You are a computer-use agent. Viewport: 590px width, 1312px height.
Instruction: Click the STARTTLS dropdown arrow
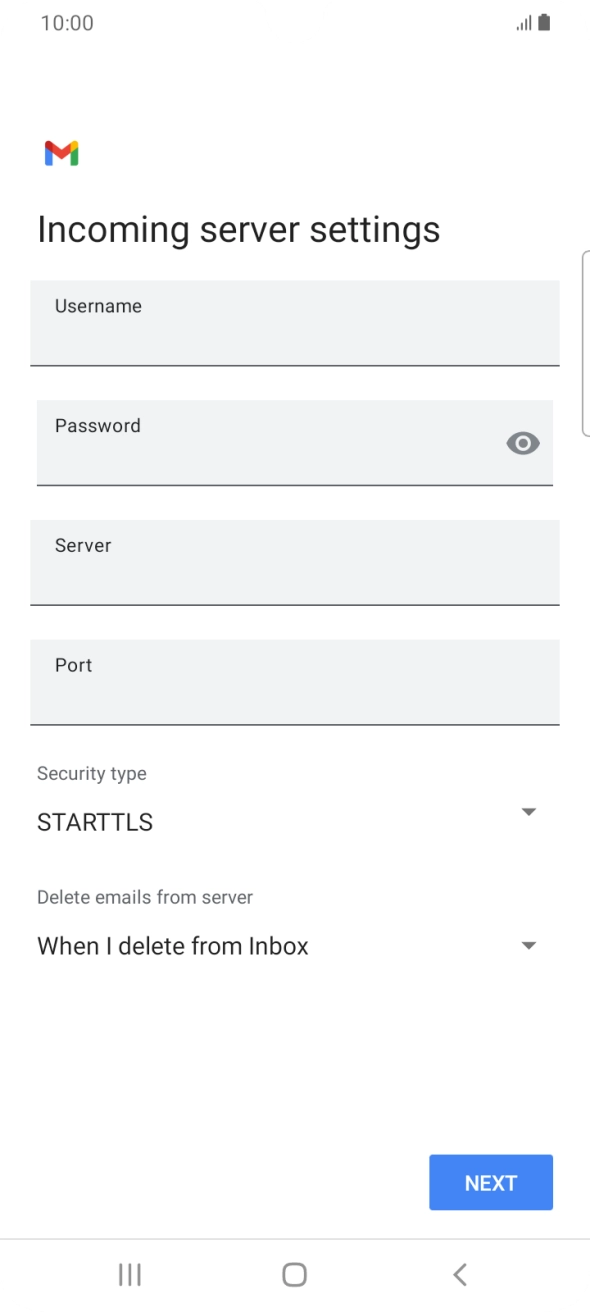[528, 811]
